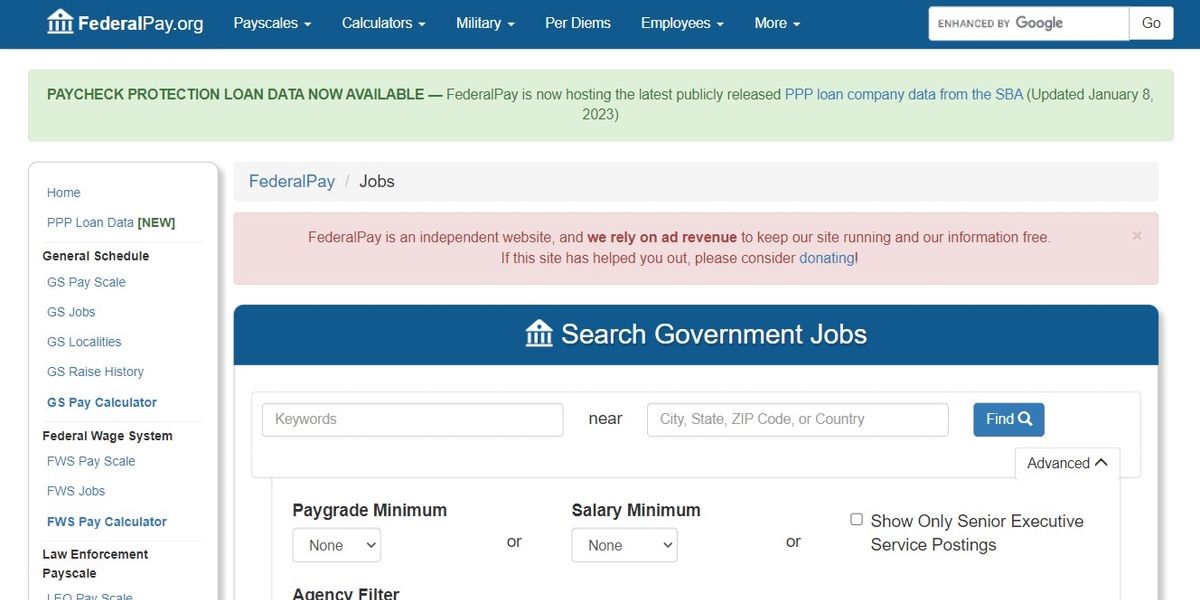1200x600 pixels.
Task: Expand the Employees menu
Action: click(682, 23)
